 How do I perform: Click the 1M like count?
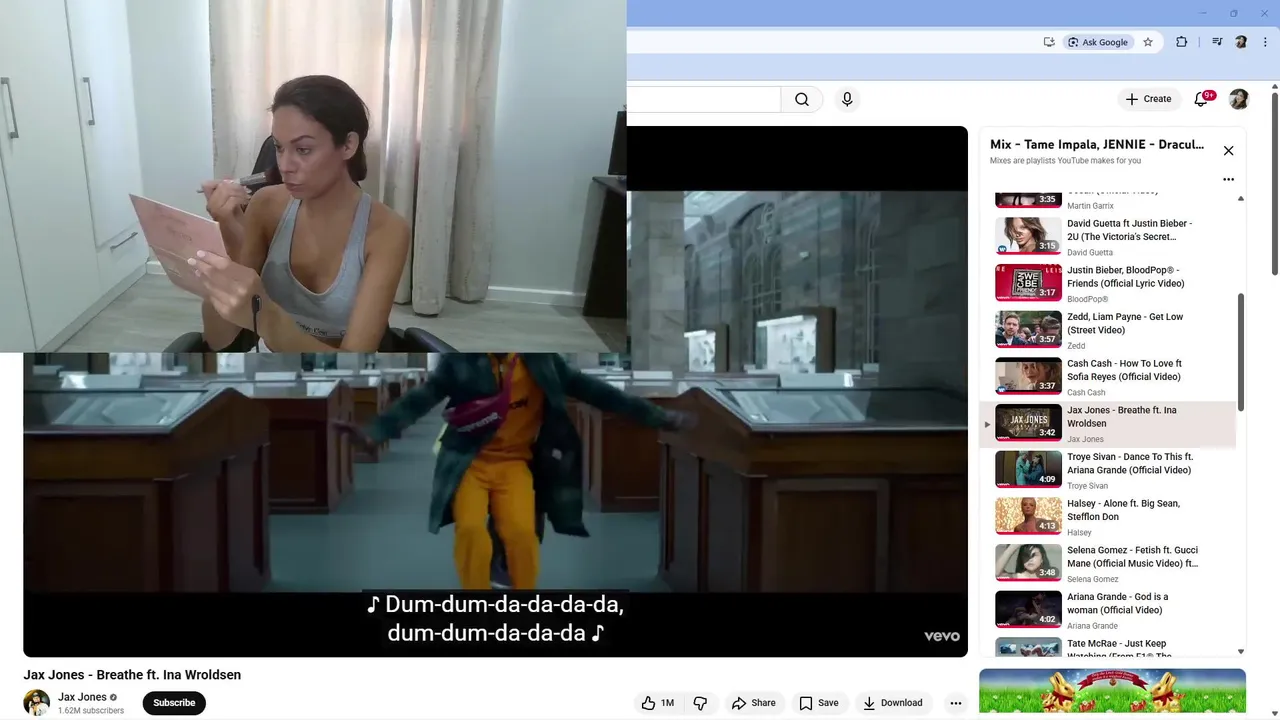point(667,703)
